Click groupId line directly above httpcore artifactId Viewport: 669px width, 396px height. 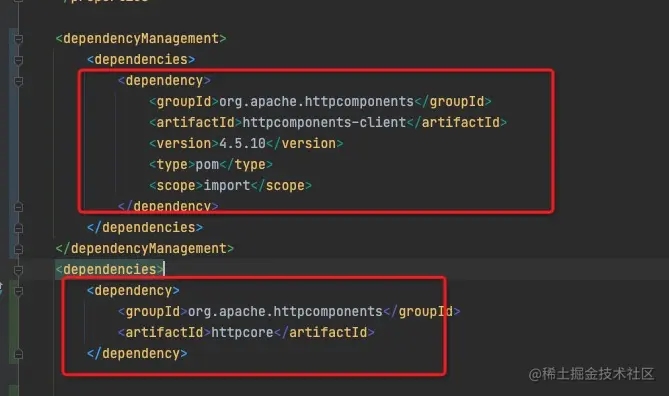[289, 312]
